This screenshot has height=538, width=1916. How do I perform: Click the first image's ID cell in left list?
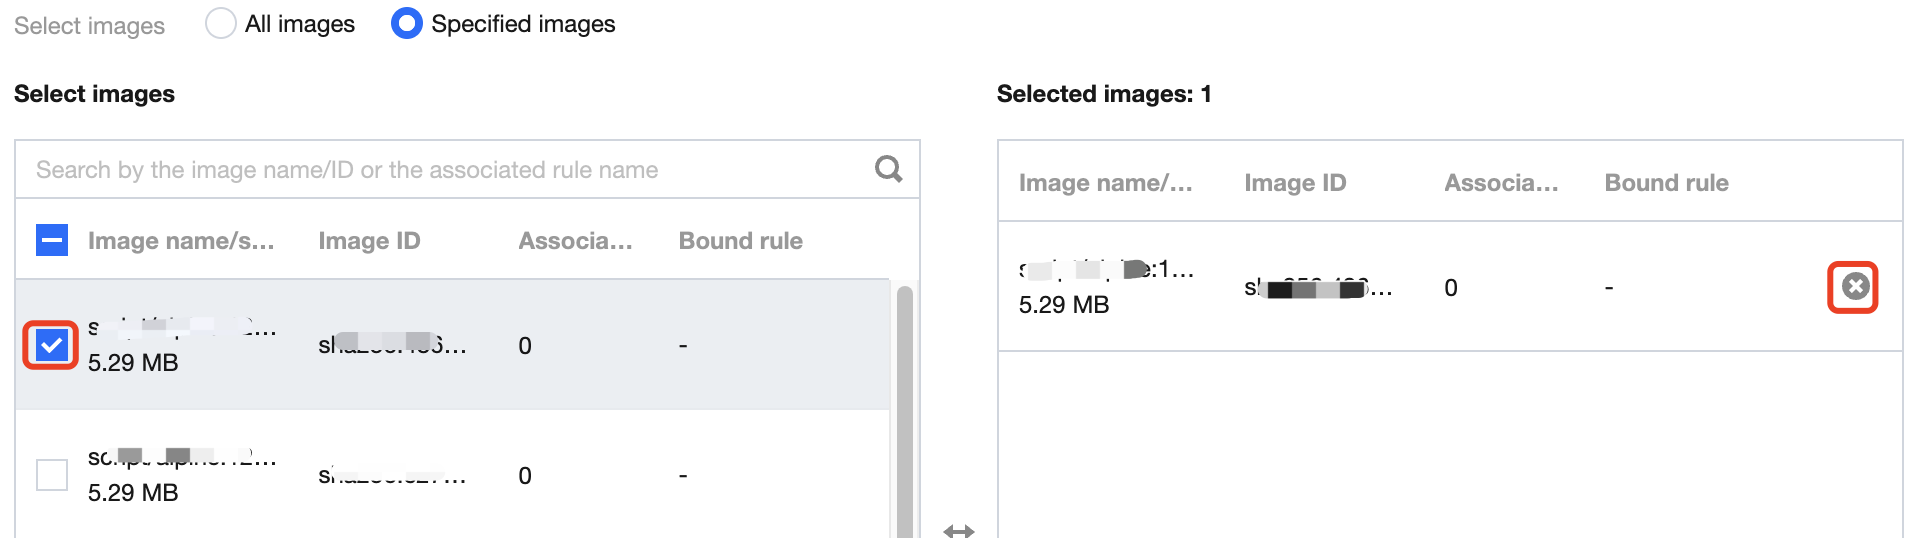point(392,345)
